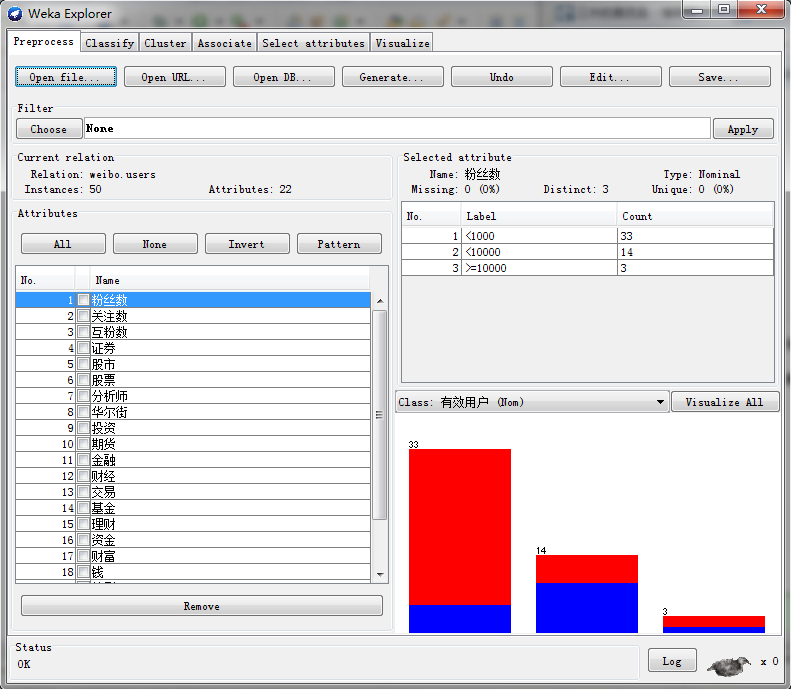
Task: Click the None attributes button
Action: point(155,244)
